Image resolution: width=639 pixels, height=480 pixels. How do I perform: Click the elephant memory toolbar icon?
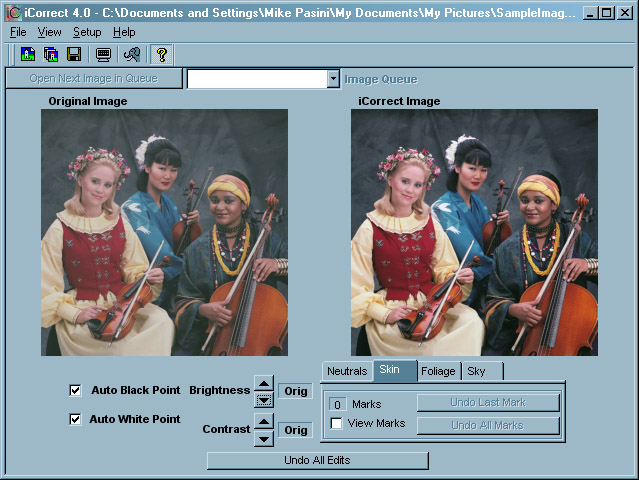(131, 54)
